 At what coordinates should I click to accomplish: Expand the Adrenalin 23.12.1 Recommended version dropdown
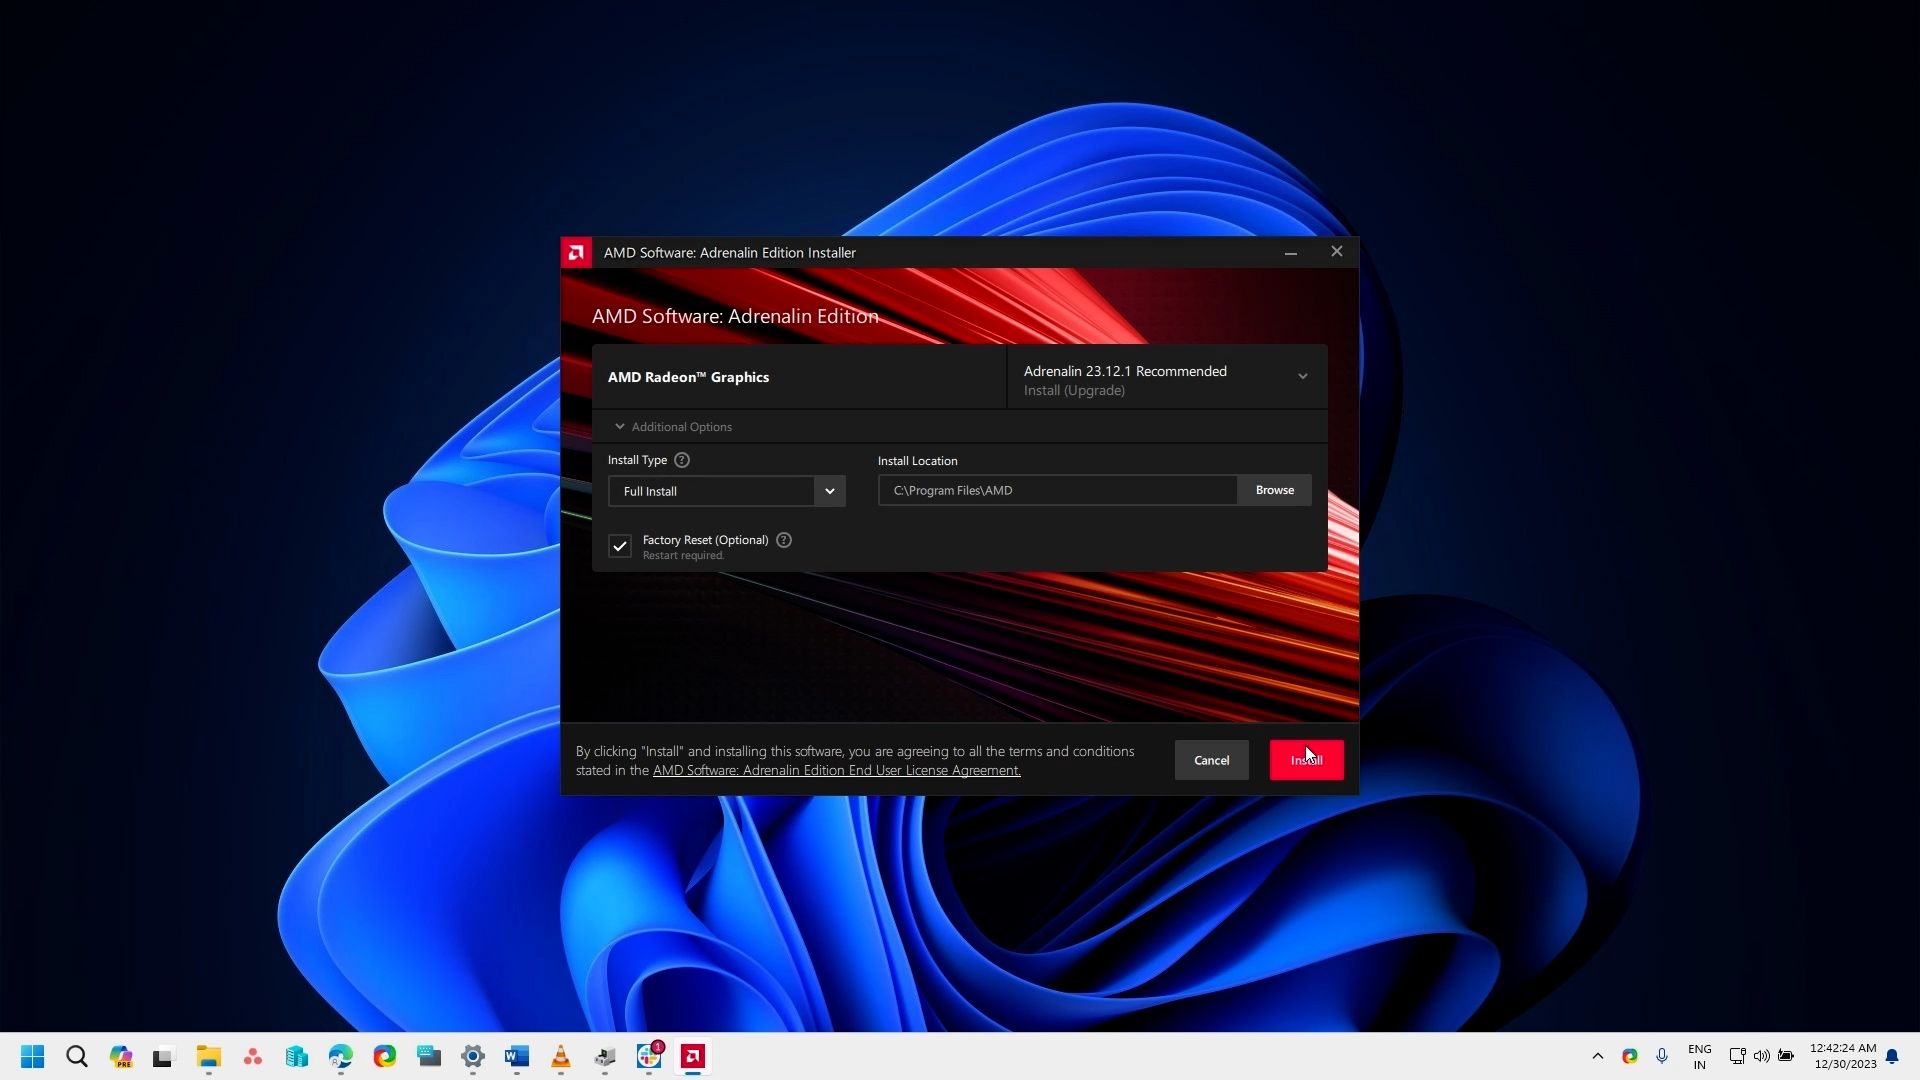[1302, 377]
